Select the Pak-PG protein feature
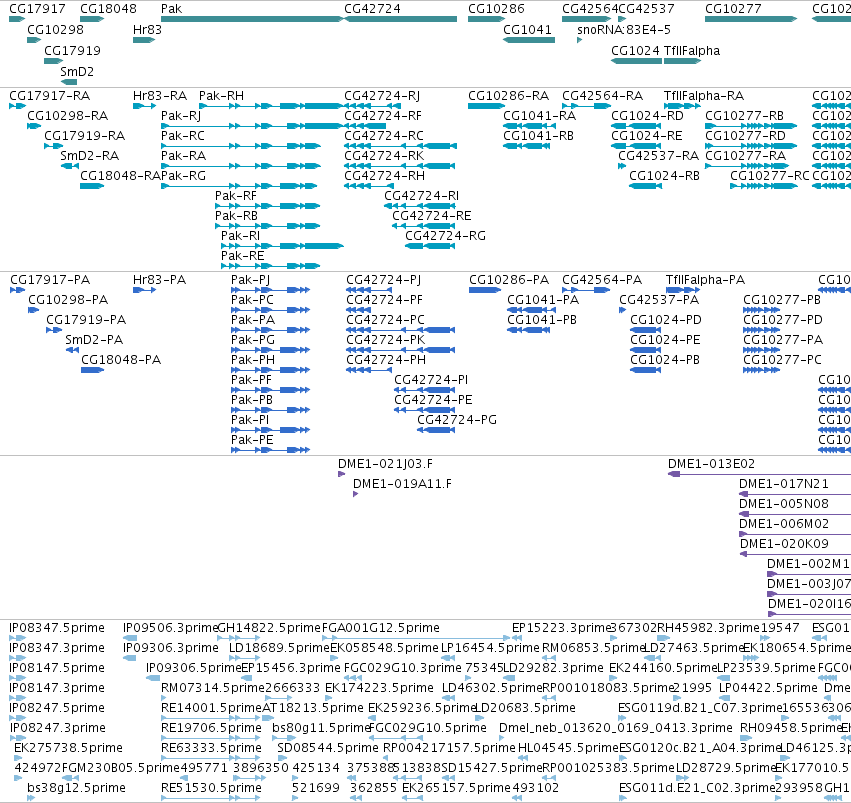Screen dimensions: 851x803 tap(270, 350)
